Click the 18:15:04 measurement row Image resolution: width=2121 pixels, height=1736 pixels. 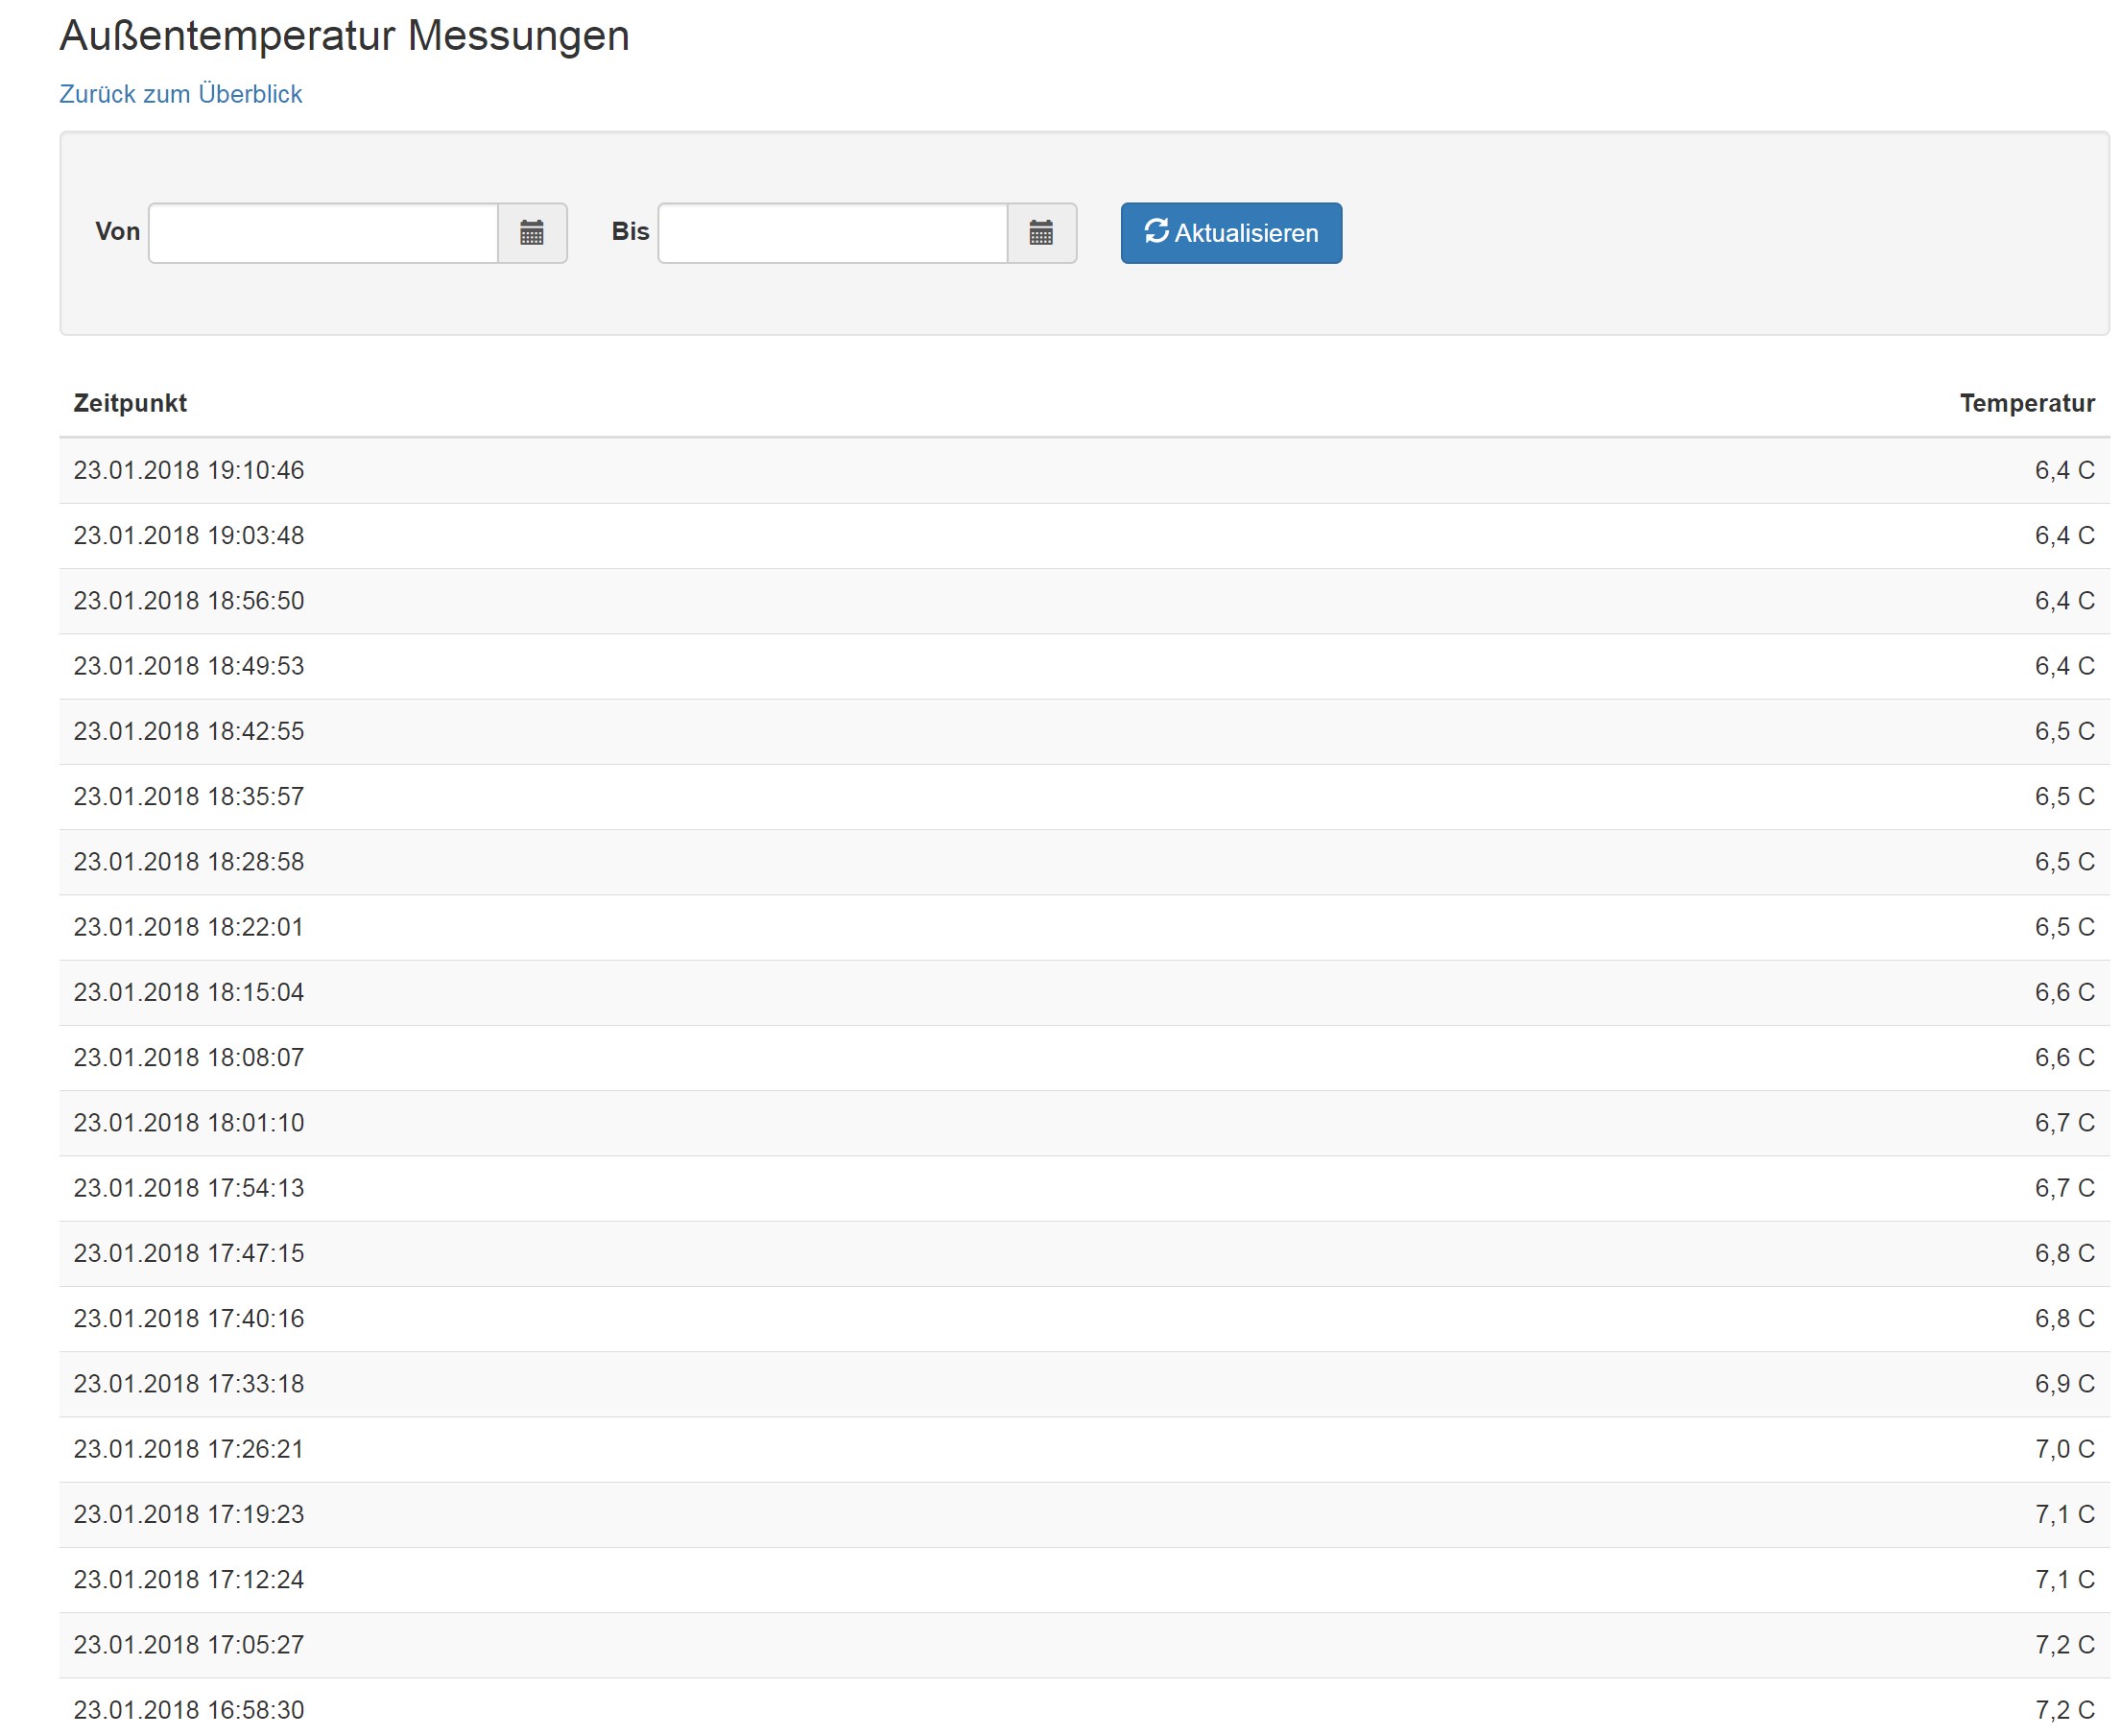point(189,992)
